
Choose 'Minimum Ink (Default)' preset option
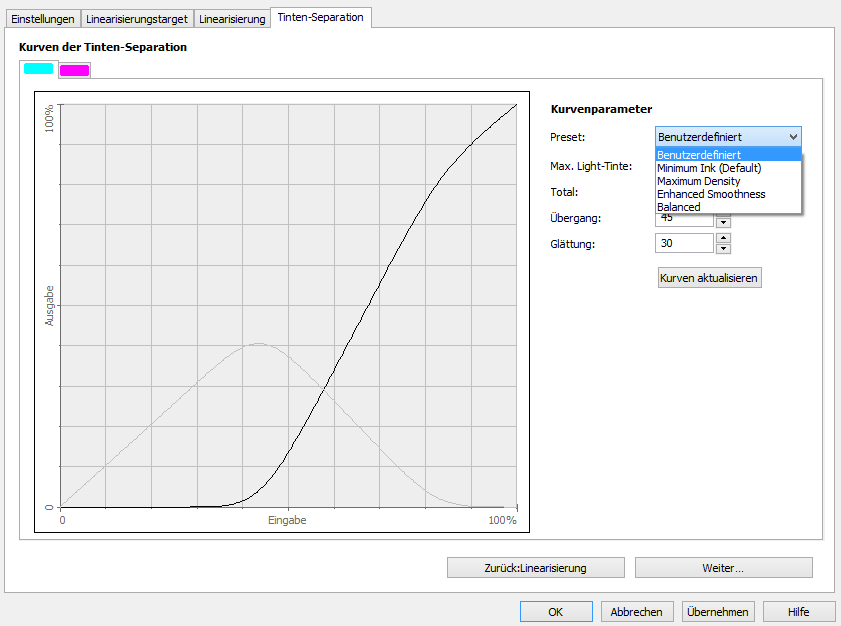pyautogui.click(x=709, y=168)
